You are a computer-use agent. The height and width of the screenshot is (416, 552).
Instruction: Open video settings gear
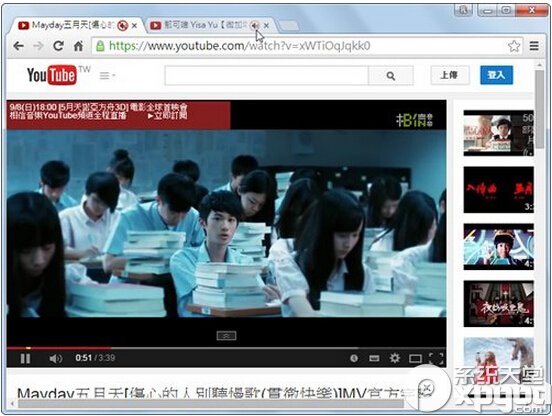[395, 358]
